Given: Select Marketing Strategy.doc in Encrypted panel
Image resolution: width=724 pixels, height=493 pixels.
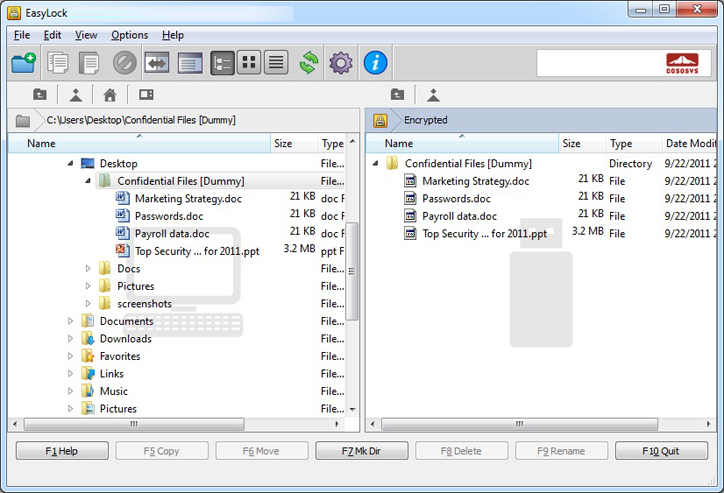Looking at the screenshot, I should [476, 181].
